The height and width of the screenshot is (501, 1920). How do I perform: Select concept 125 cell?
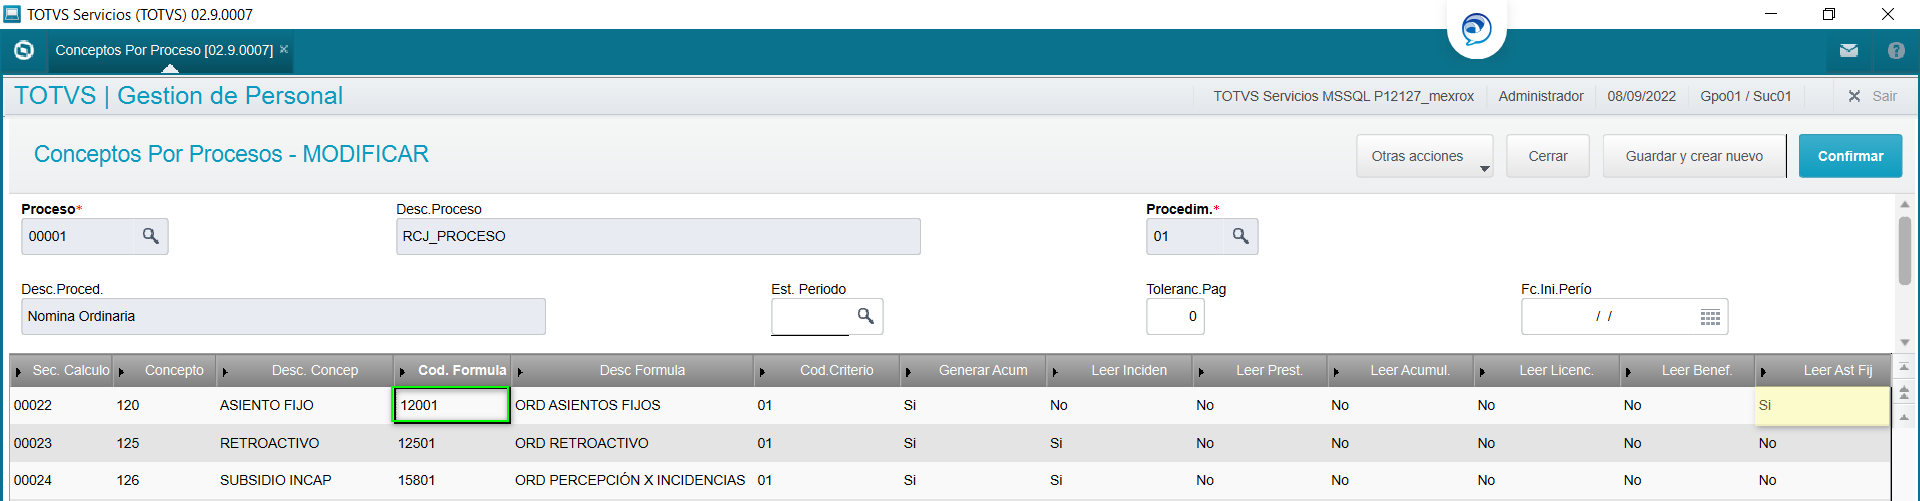(164, 443)
